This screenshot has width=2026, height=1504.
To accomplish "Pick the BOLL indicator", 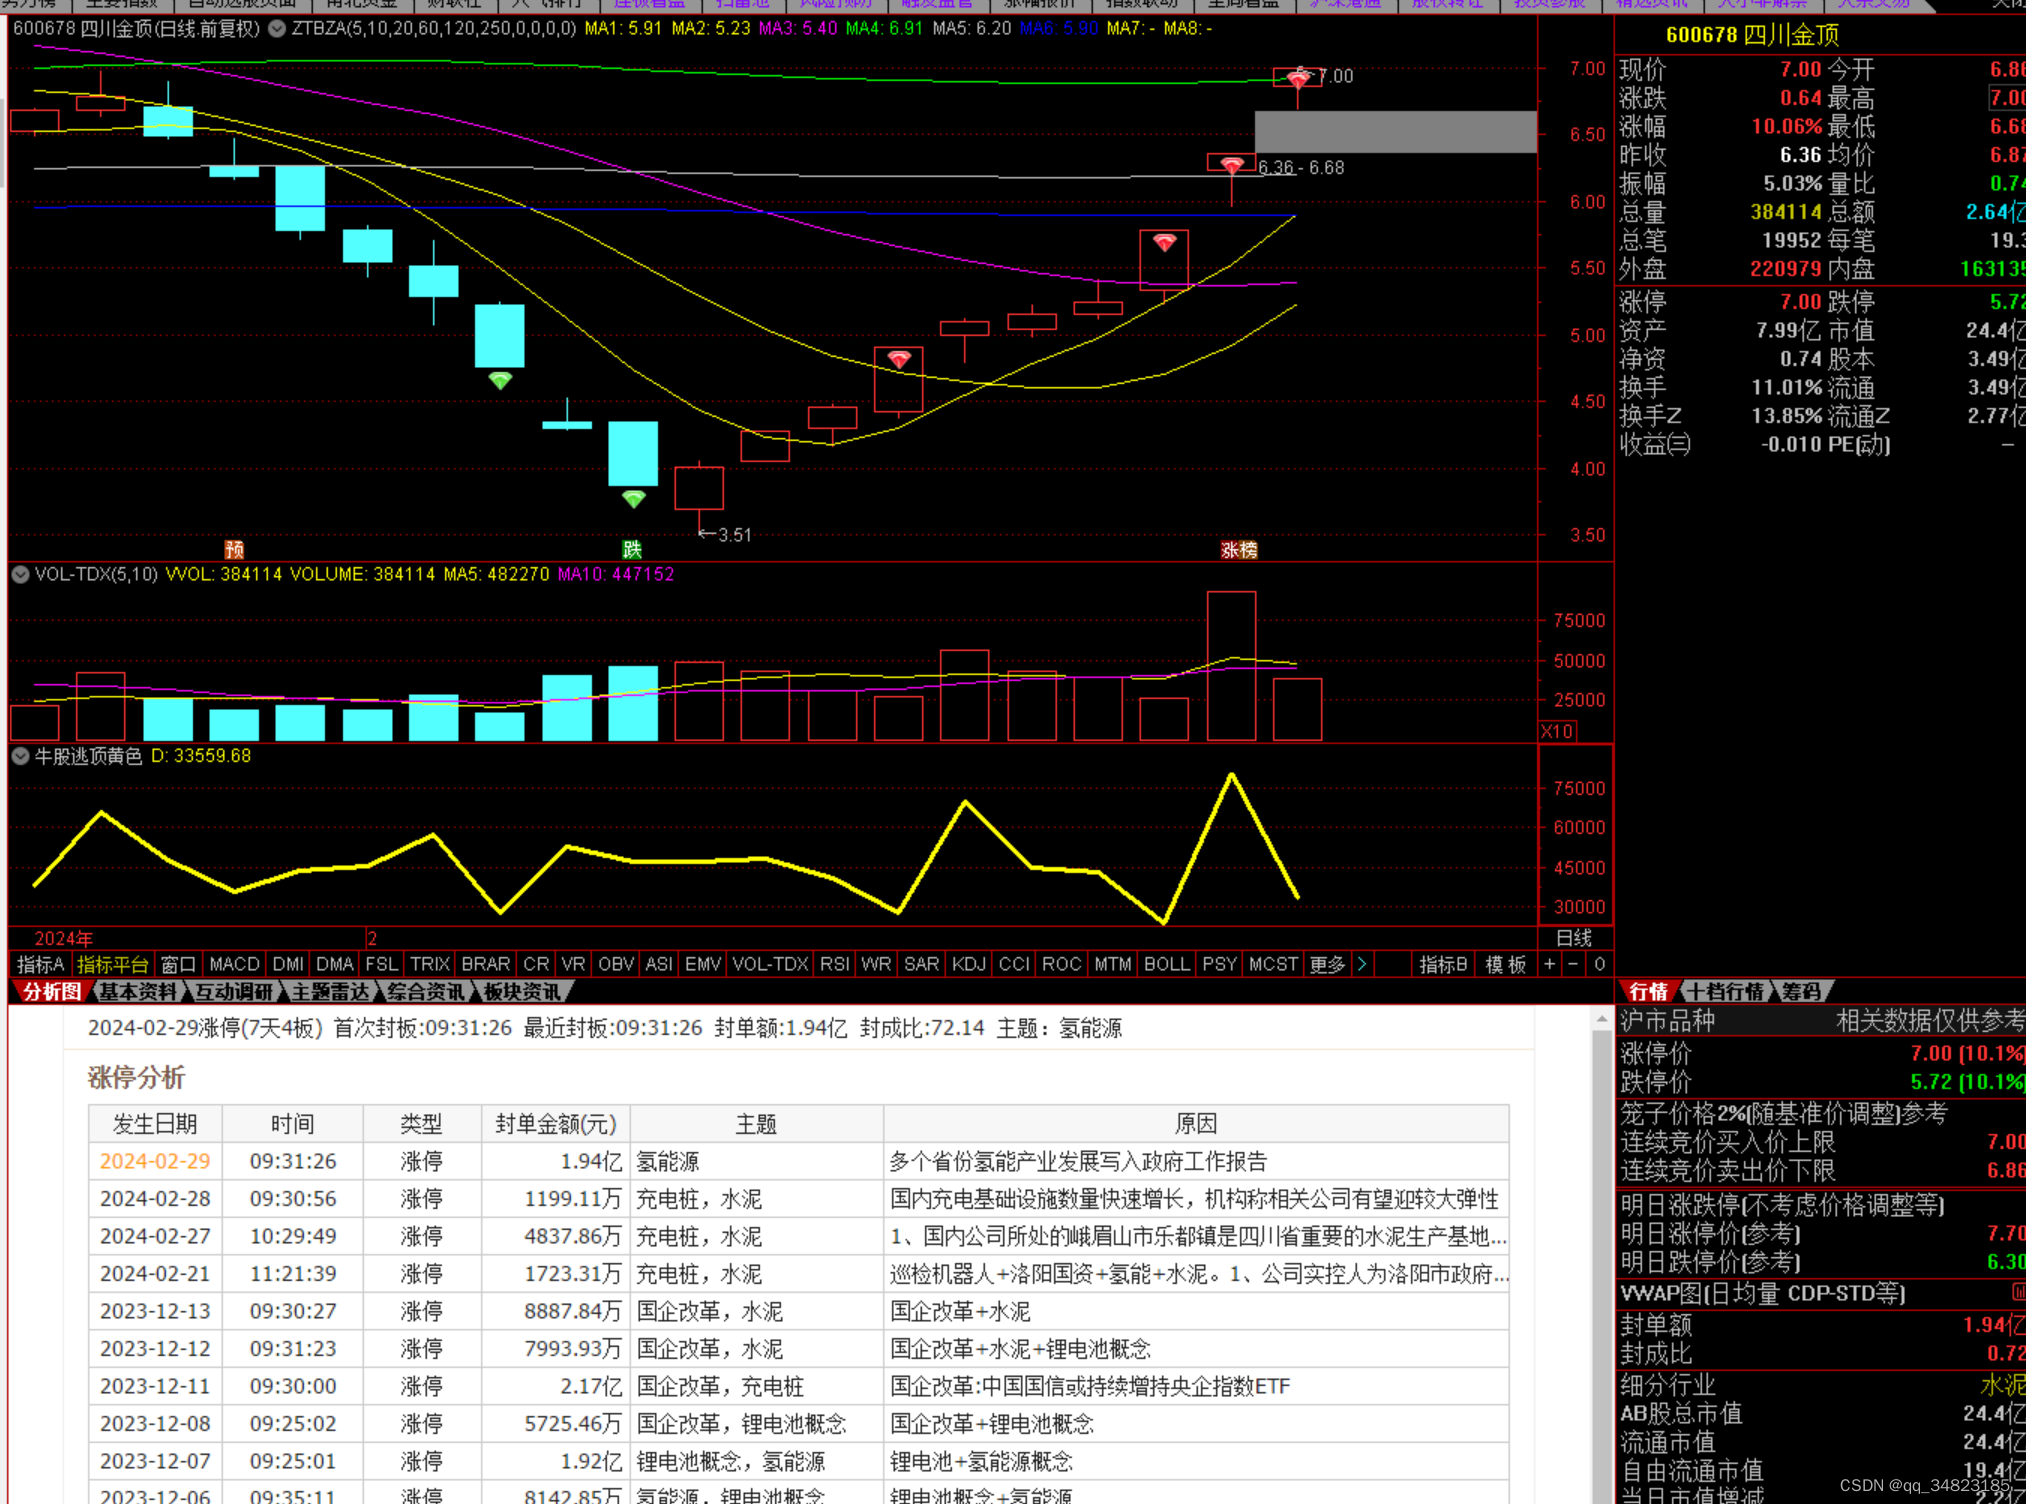I will click(1167, 964).
